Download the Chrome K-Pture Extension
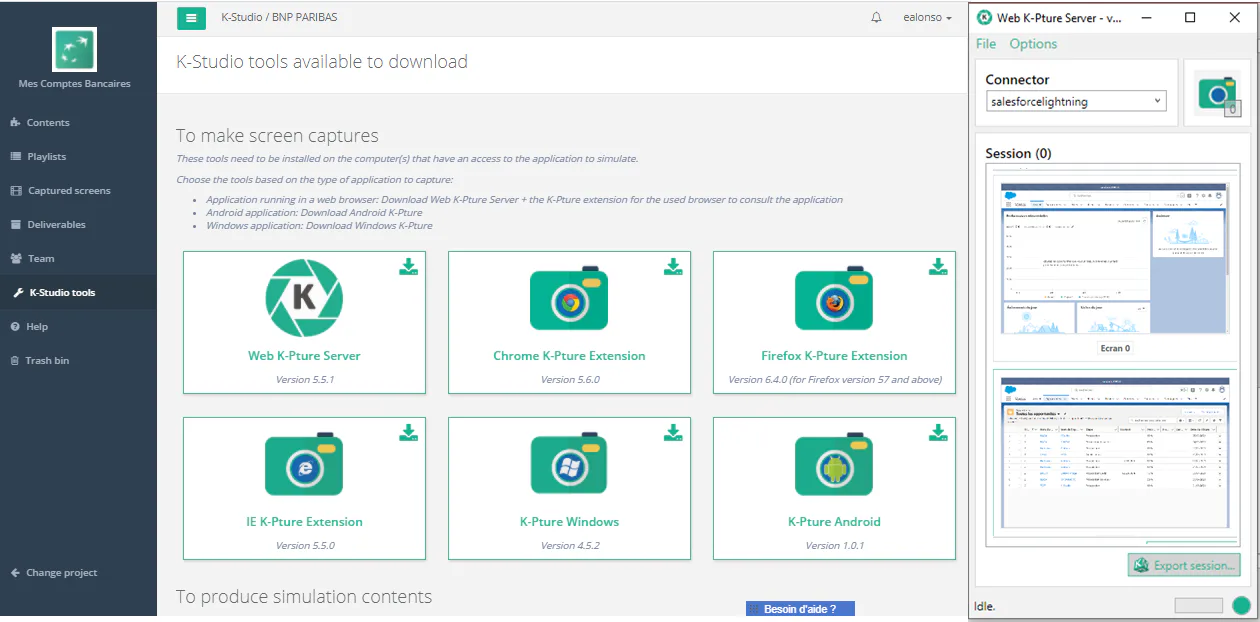 click(673, 266)
